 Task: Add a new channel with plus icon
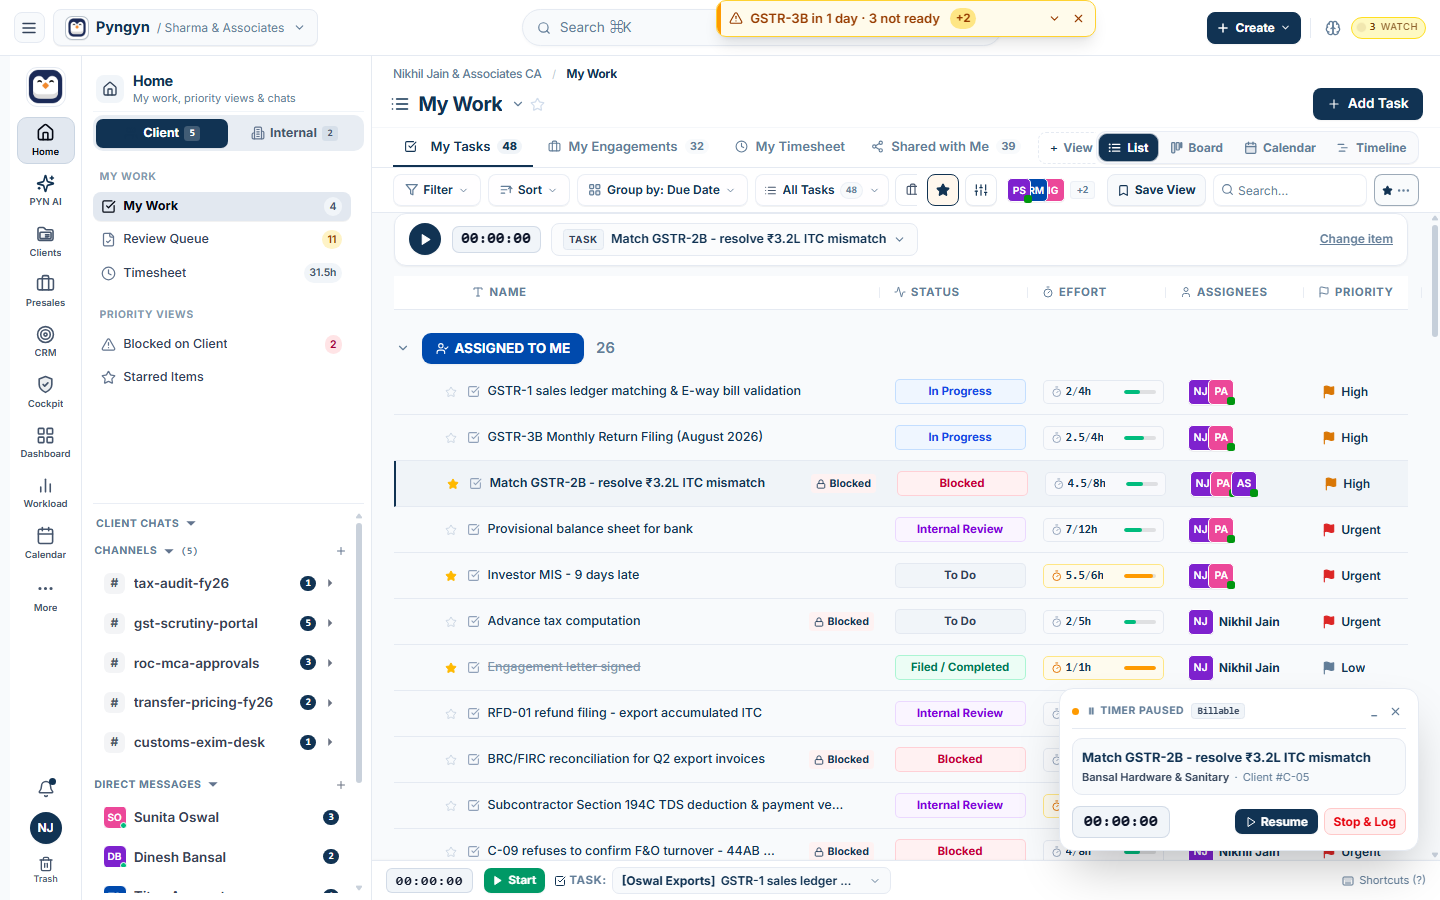tap(341, 551)
